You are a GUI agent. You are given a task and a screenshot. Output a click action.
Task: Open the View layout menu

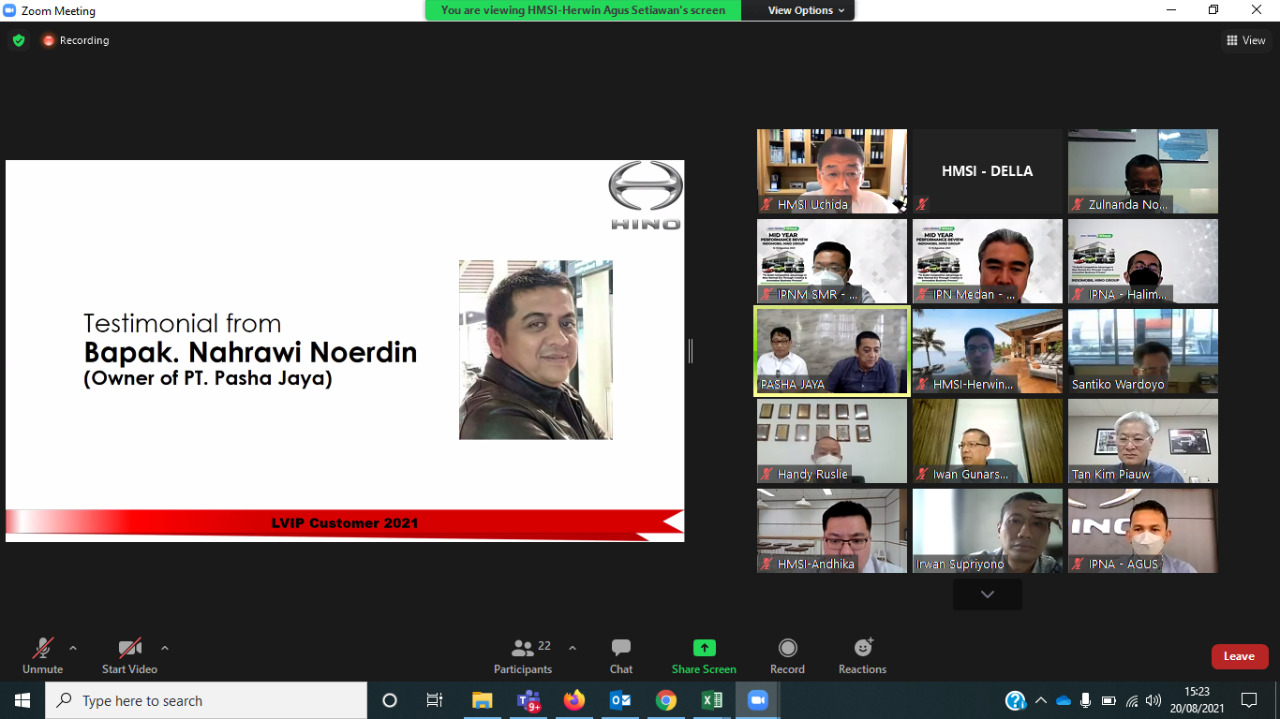coord(1246,40)
